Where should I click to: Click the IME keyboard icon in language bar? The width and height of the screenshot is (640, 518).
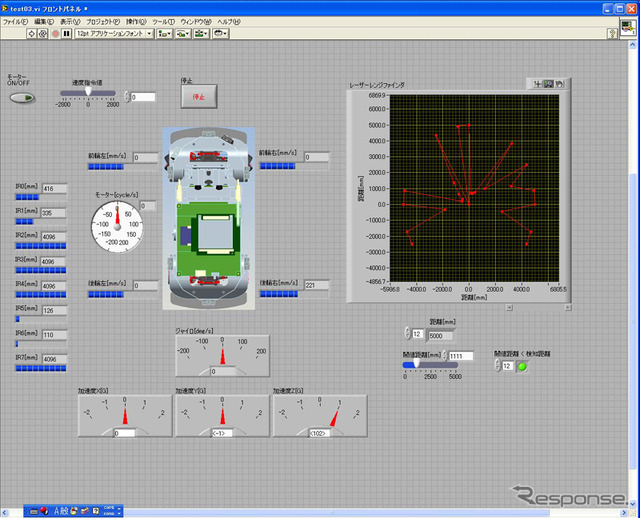click(34, 511)
